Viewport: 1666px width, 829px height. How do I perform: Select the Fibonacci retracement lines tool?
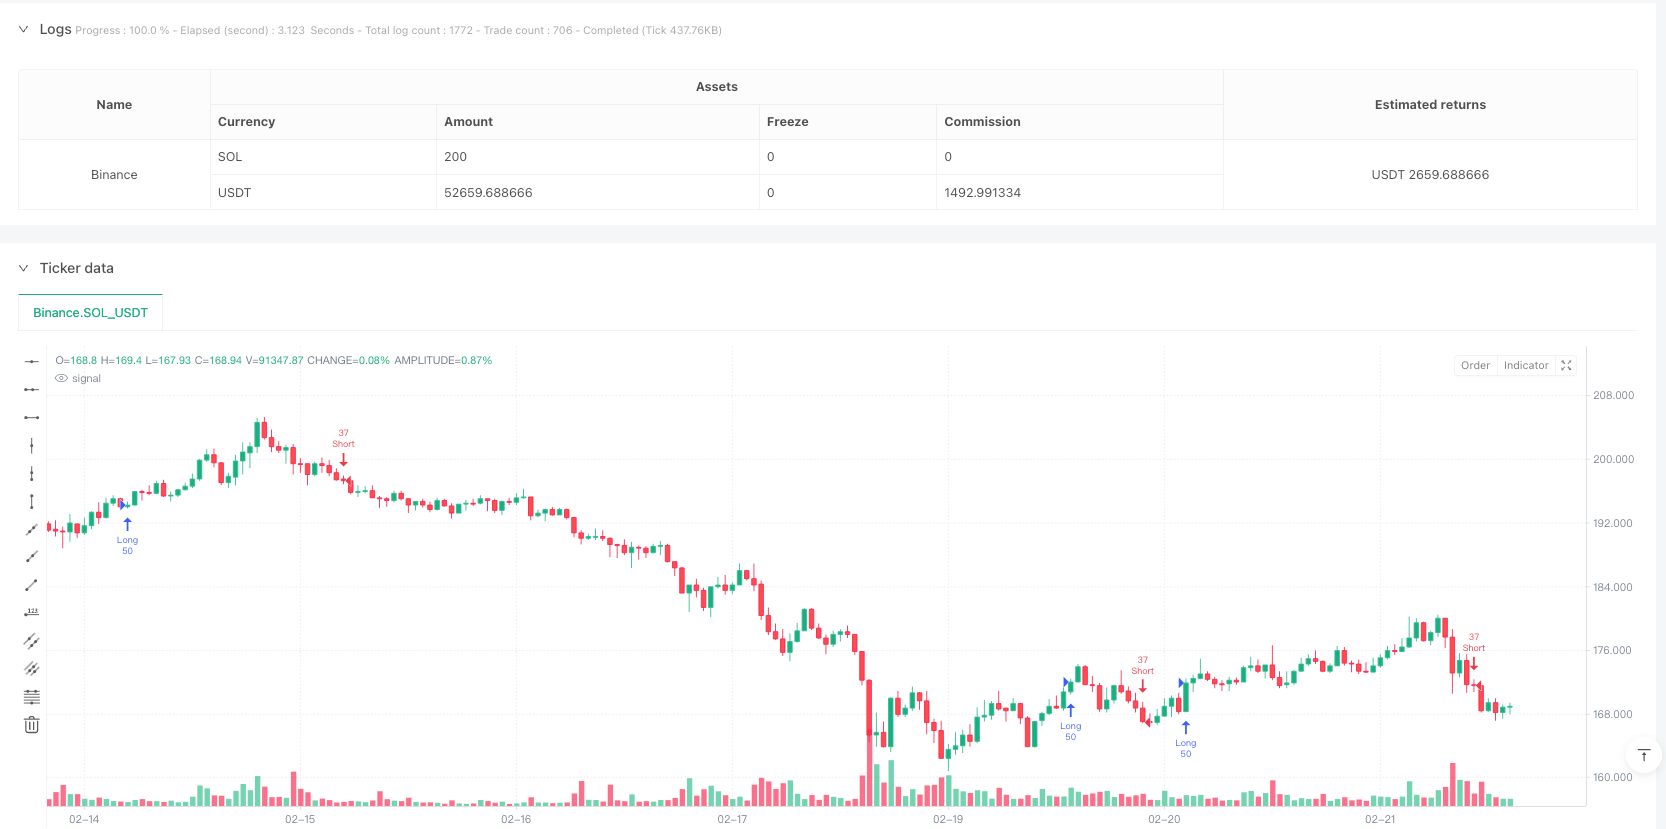coord(31,697)
